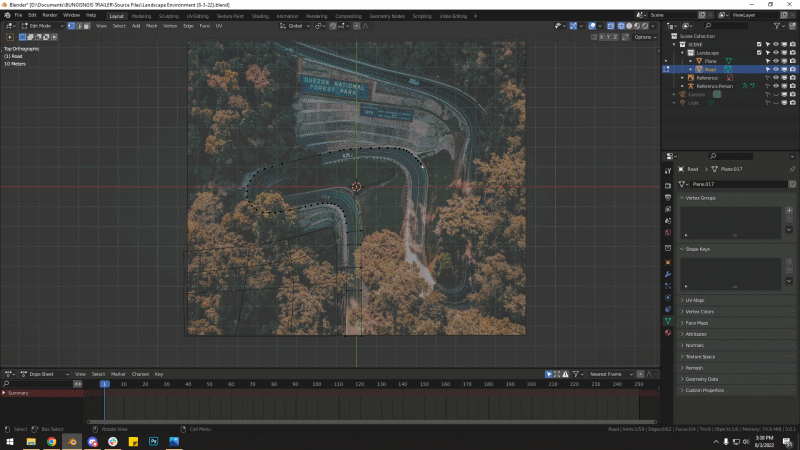
Task: Expand the UV Maps panel
Action: point(695,300)
